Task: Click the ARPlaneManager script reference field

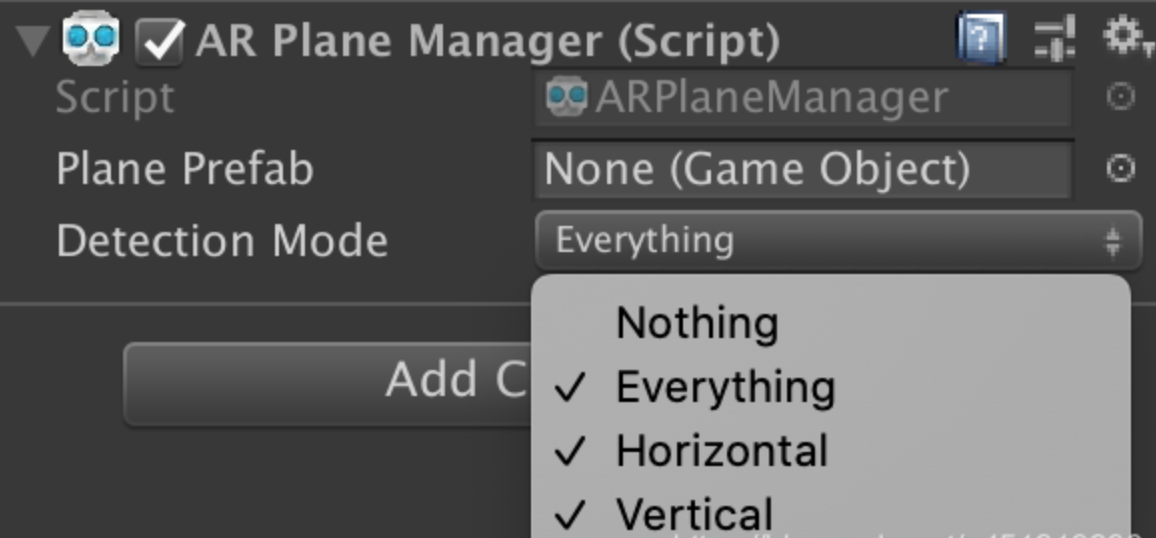Action: pos(802,97)
